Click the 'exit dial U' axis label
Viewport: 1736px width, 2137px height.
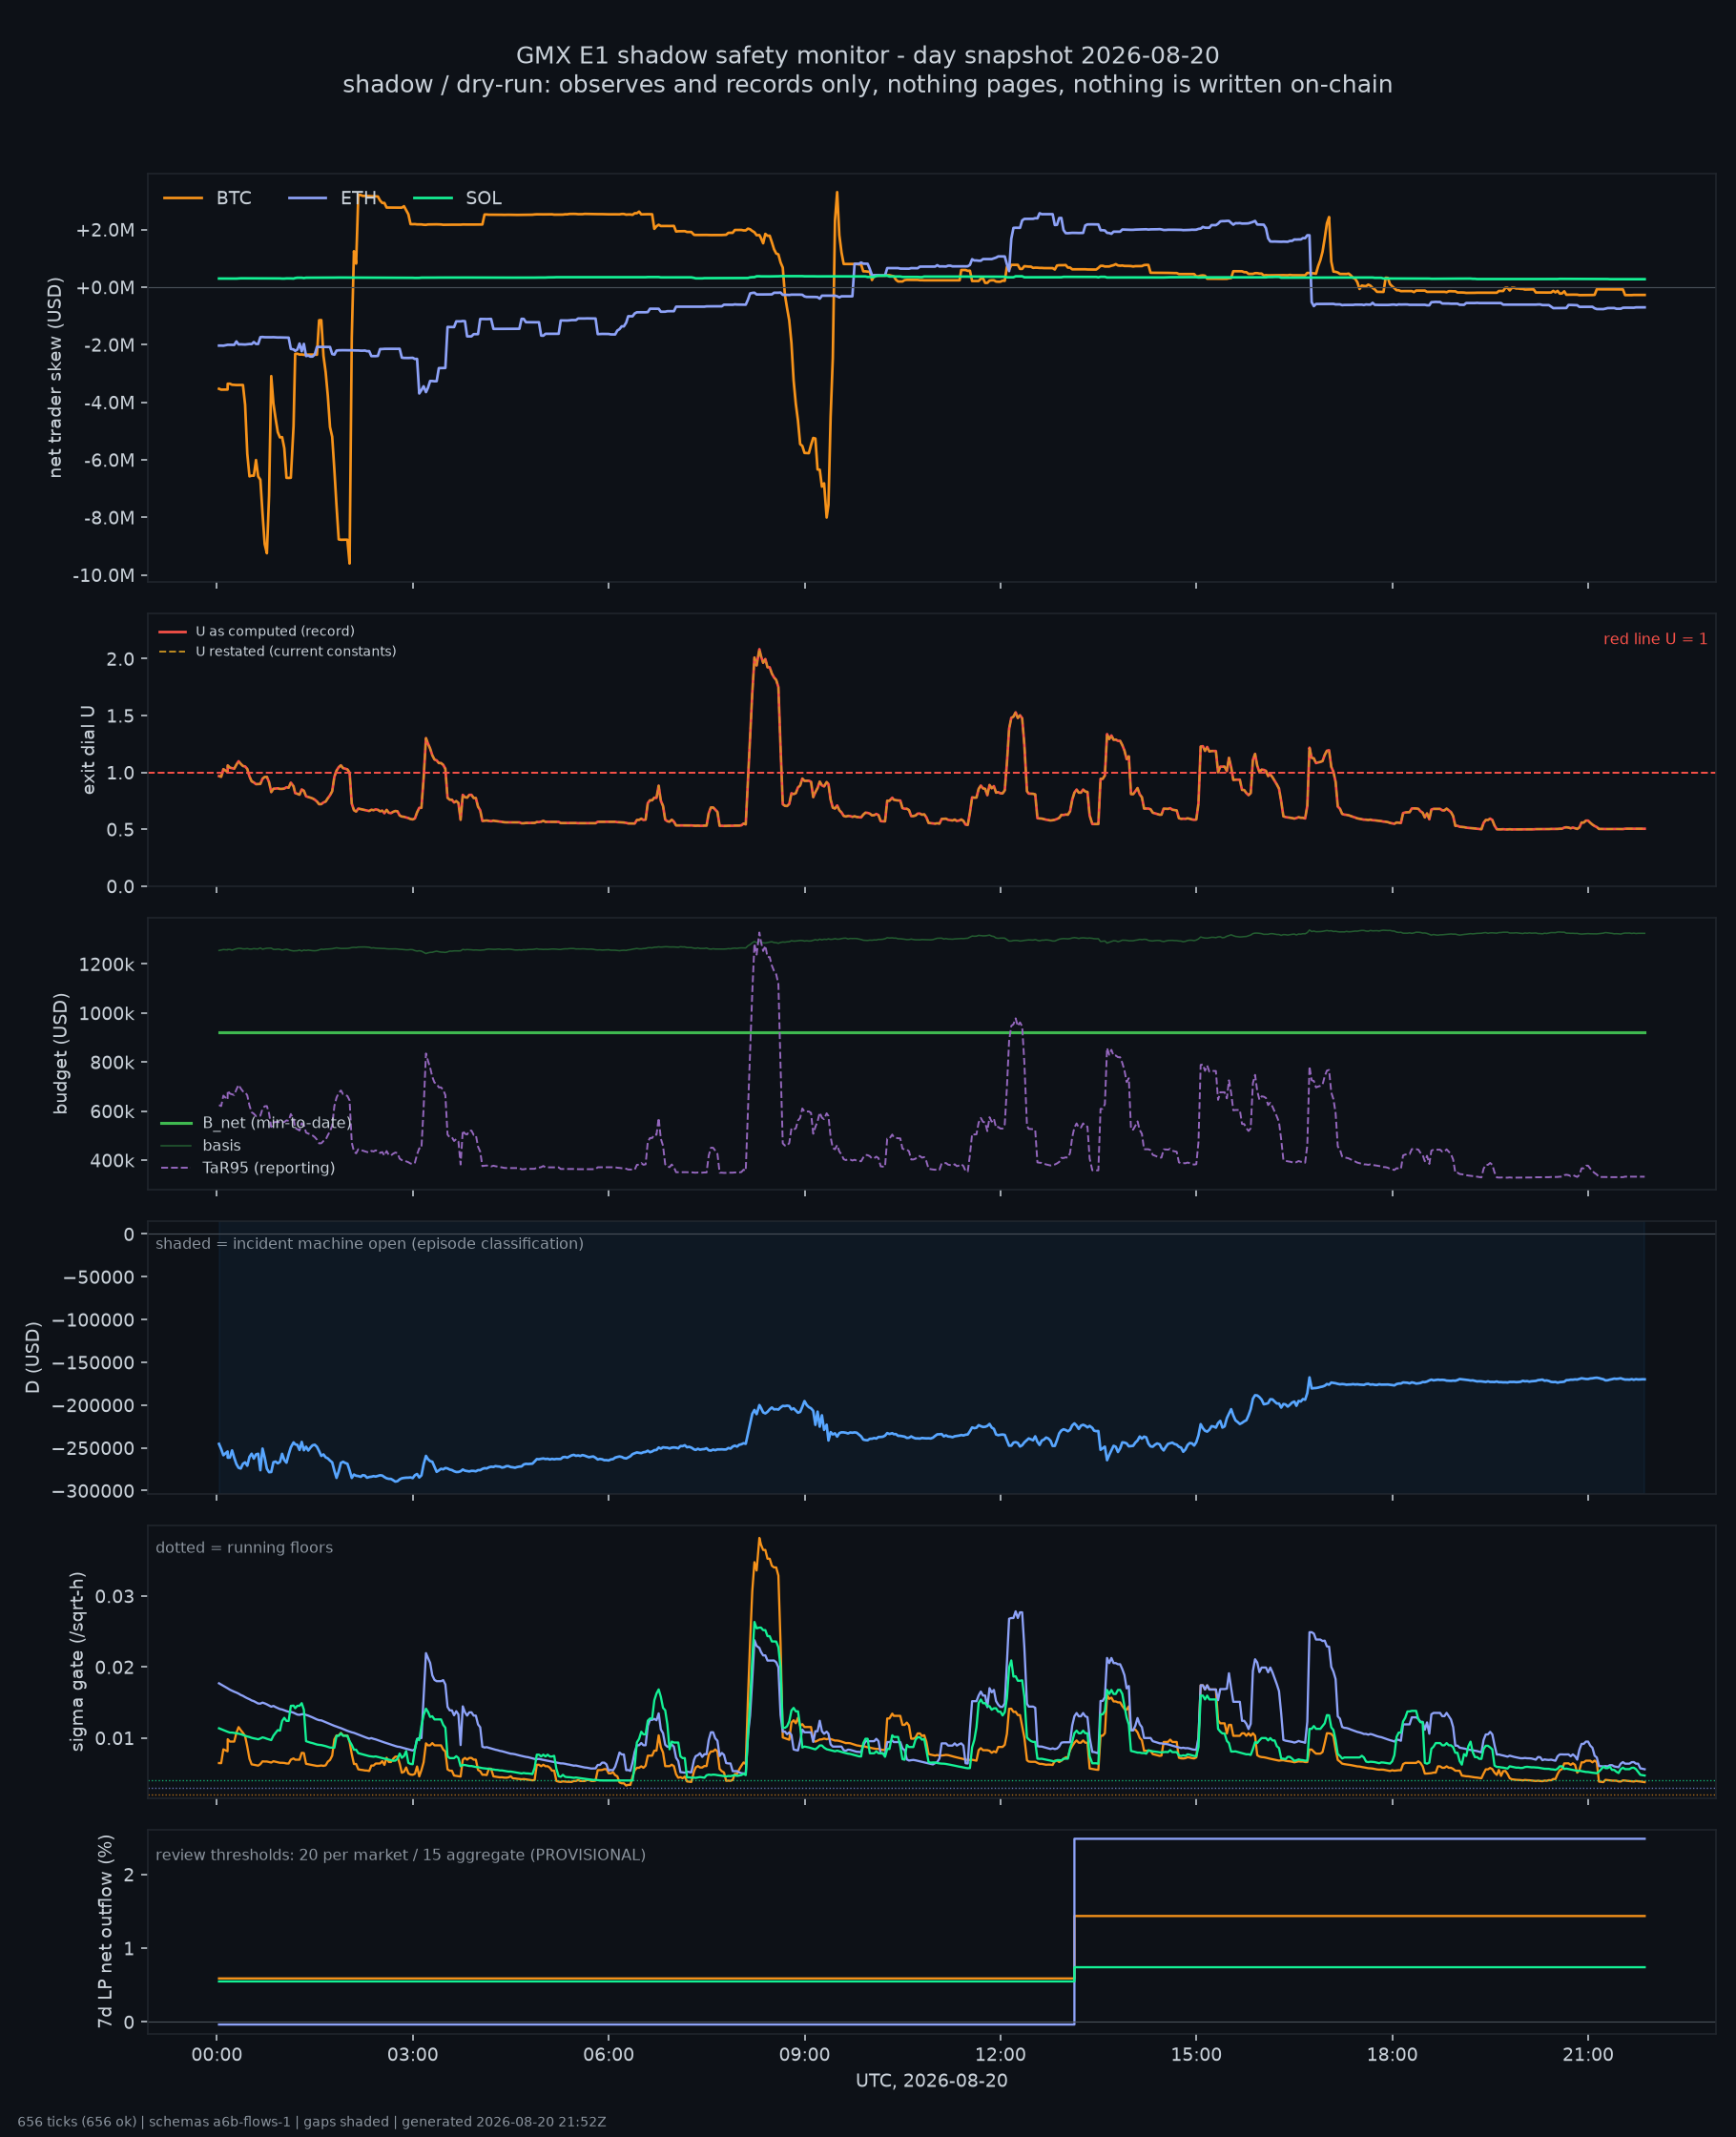tap(89, 750)
